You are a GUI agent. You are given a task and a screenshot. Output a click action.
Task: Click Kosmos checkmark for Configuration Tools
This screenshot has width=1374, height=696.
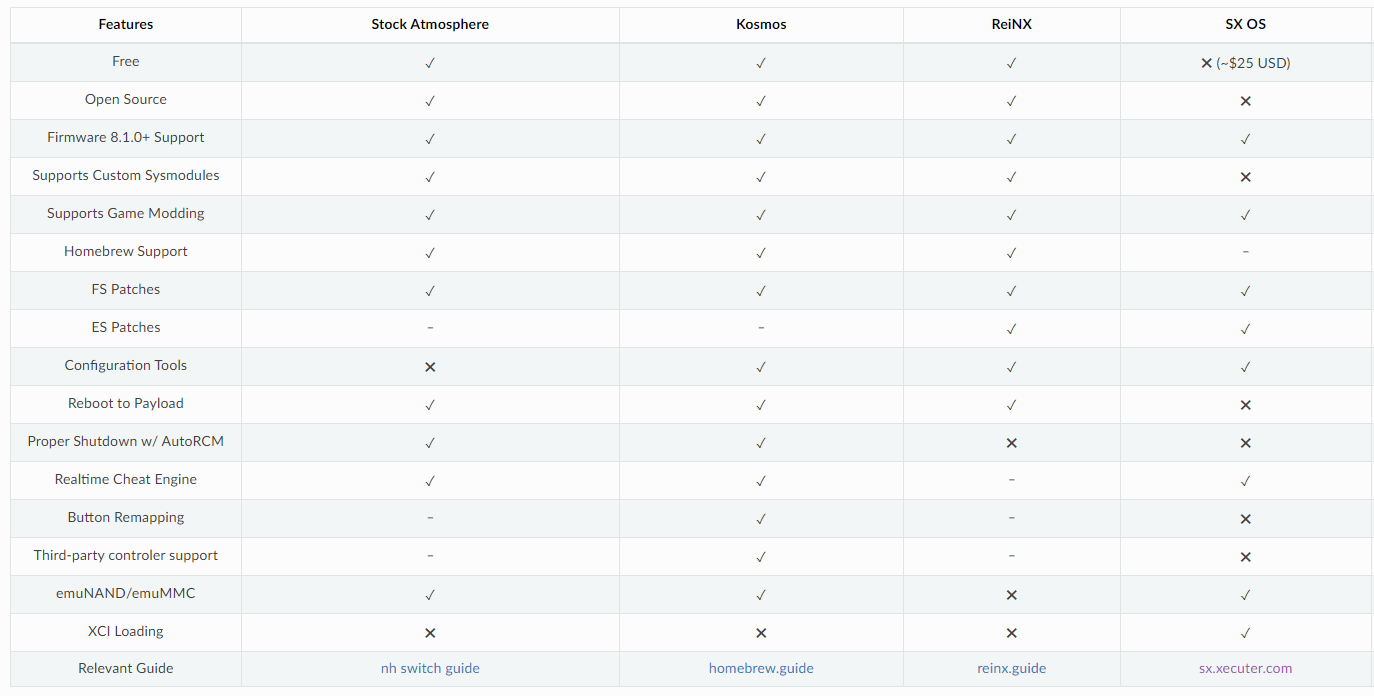[761, 367]
